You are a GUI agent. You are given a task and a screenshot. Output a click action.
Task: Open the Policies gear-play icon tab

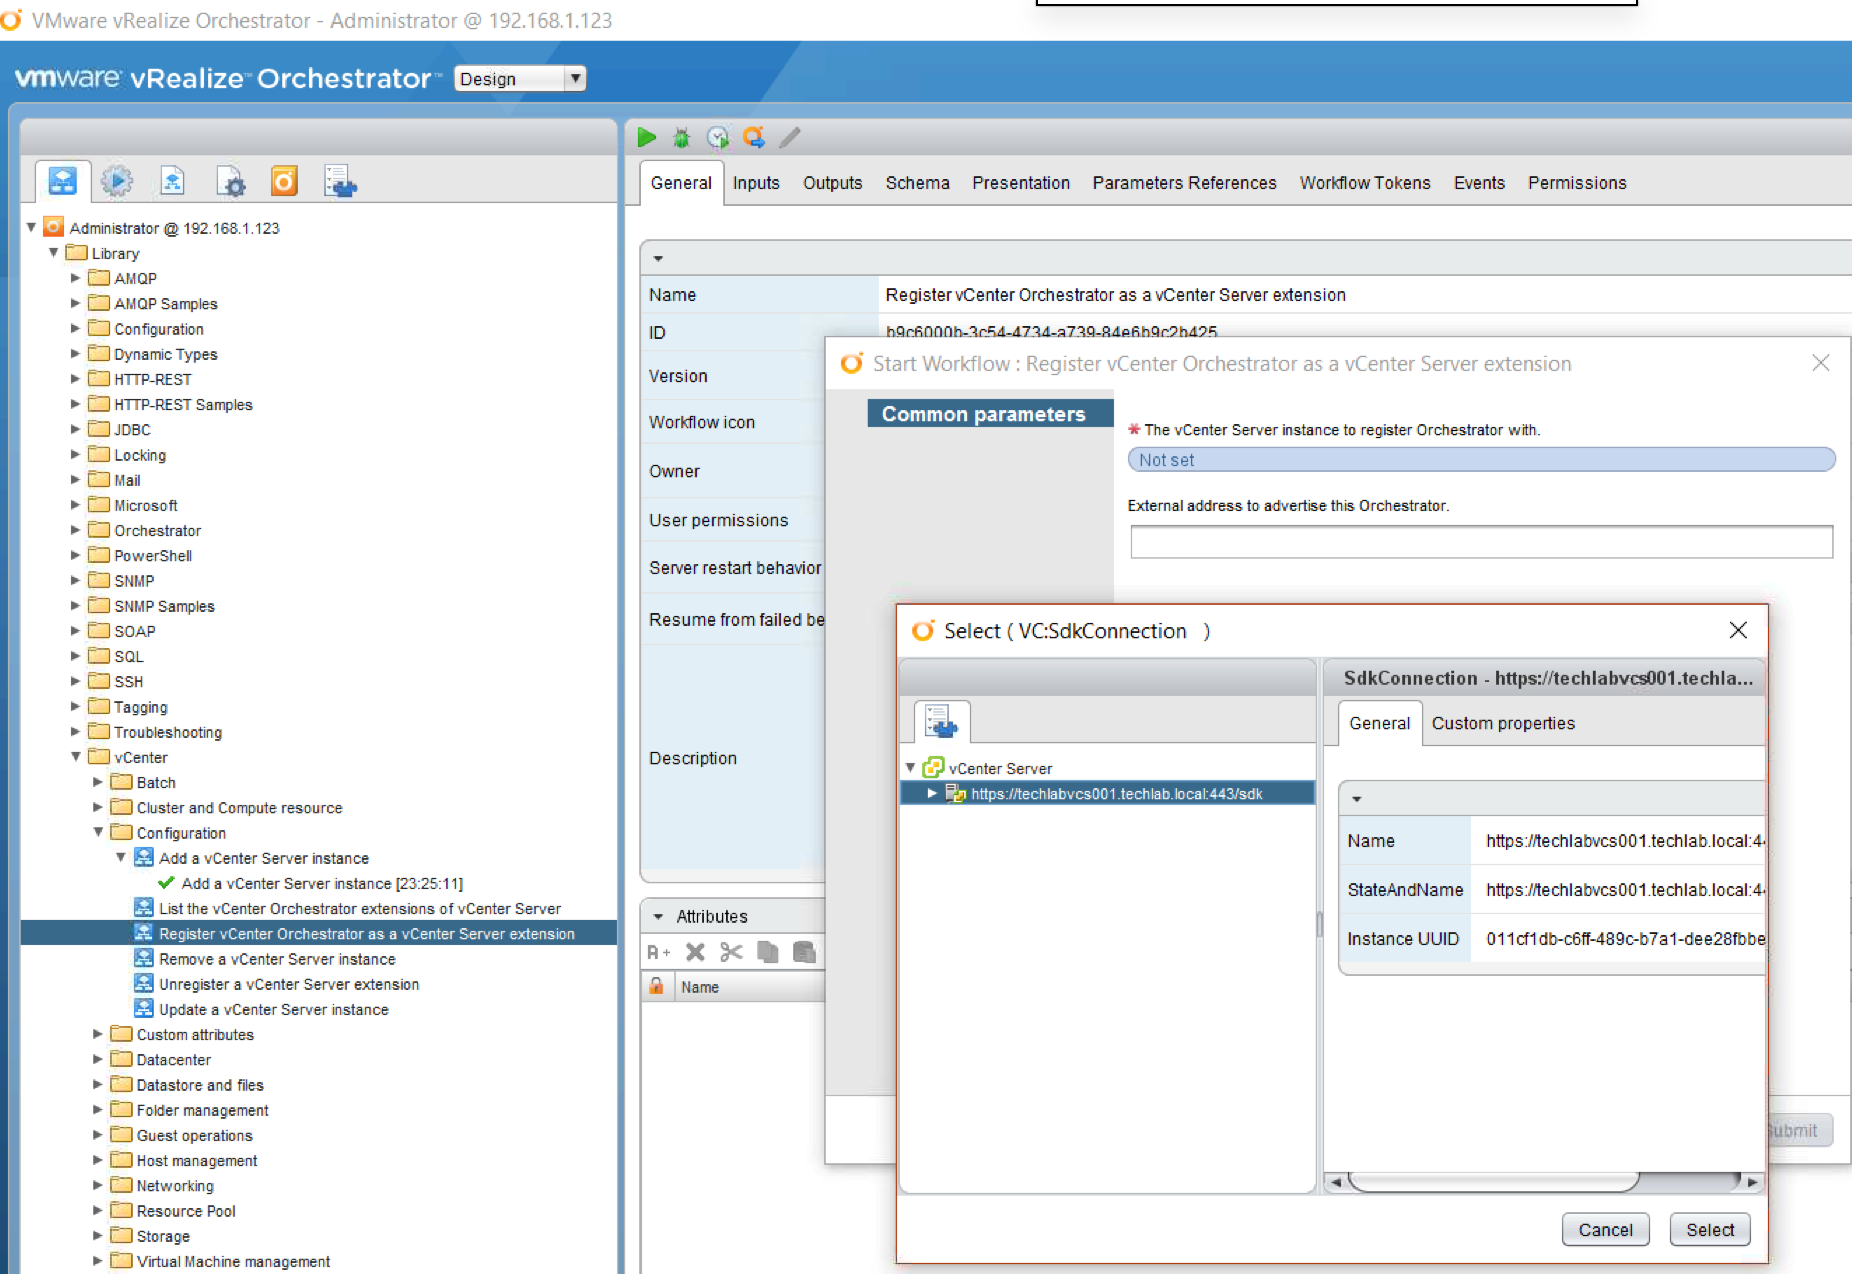pyautogui.click(x=117, y=181)
